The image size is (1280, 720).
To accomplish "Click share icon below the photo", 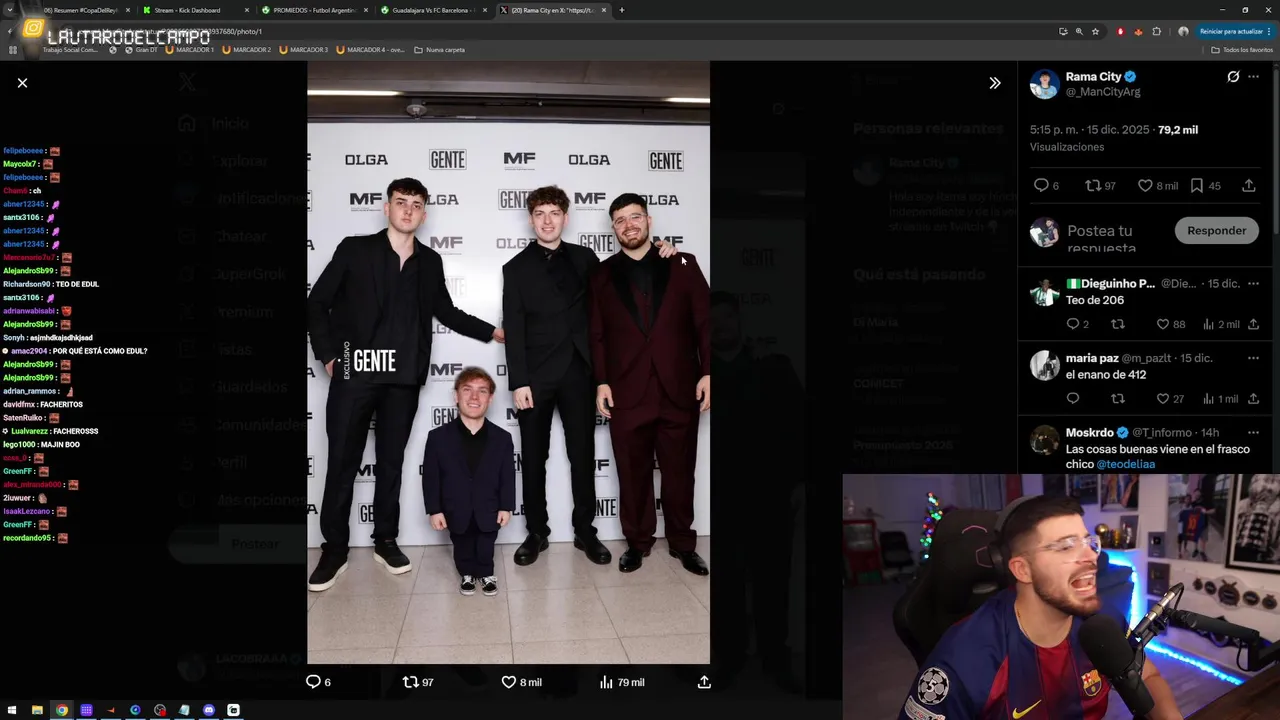I will click(704, 682).
